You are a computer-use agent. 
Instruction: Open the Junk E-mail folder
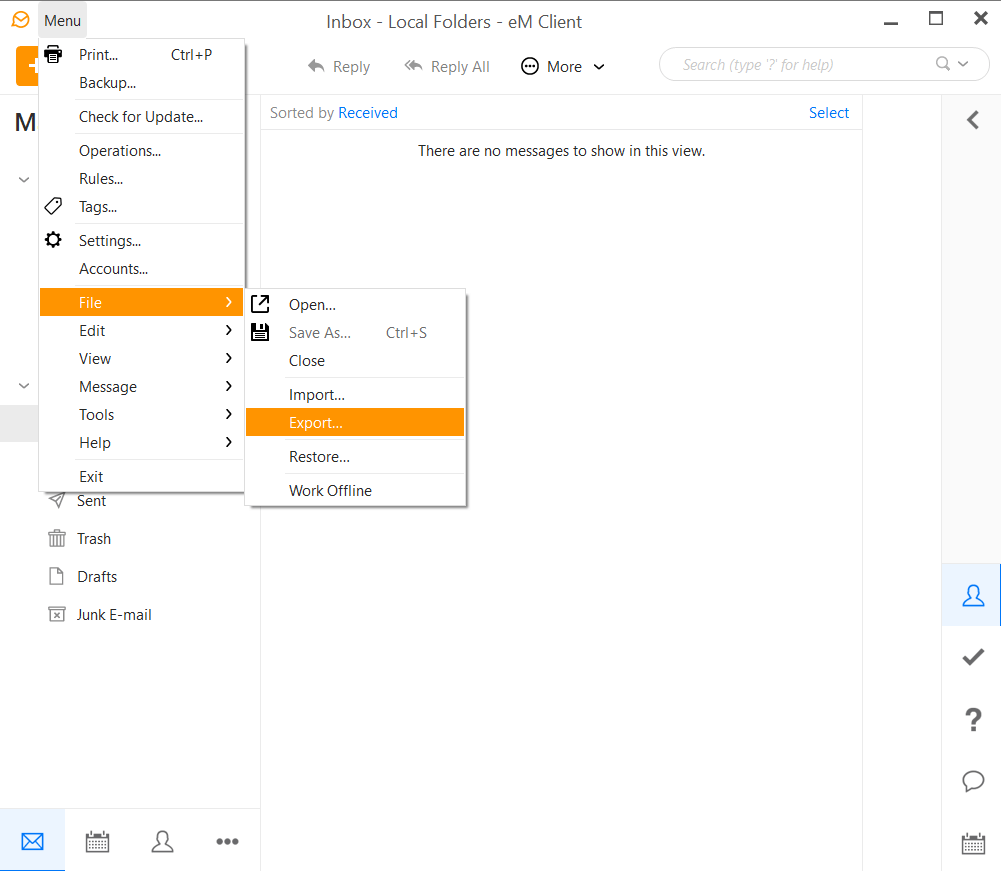click(114, 614)
